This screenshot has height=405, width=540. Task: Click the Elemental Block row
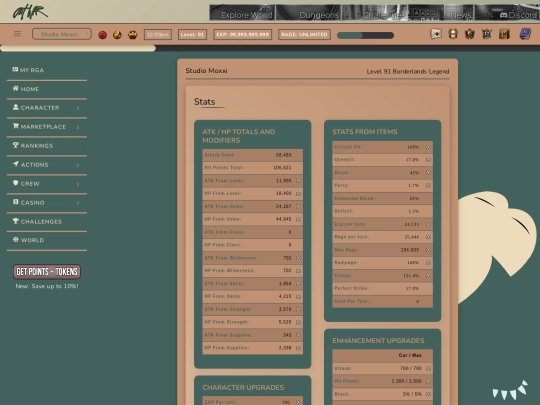coord(382,198)
